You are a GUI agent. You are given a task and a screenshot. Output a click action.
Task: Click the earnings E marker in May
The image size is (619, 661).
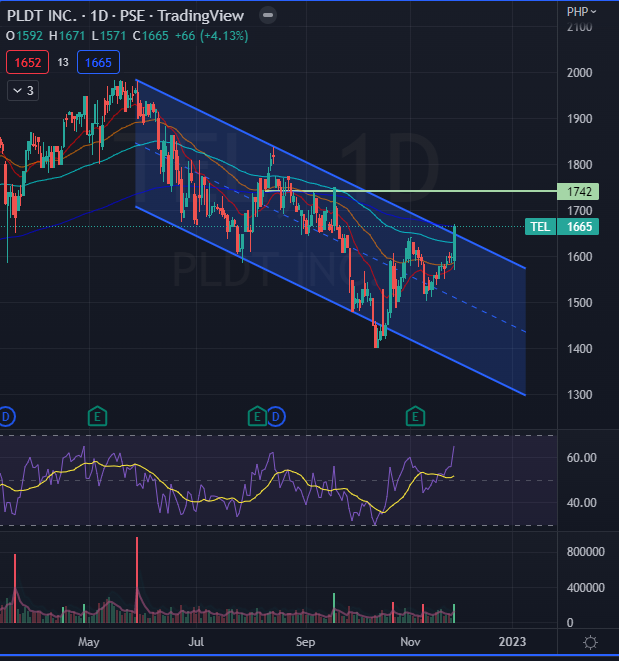pyautogui.click(x=97, y=416)
